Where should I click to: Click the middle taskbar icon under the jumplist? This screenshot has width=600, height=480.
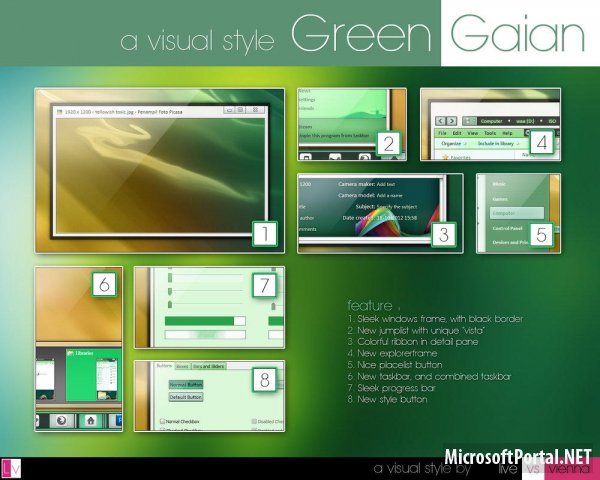pyautogui.click(x=335, y=157)
